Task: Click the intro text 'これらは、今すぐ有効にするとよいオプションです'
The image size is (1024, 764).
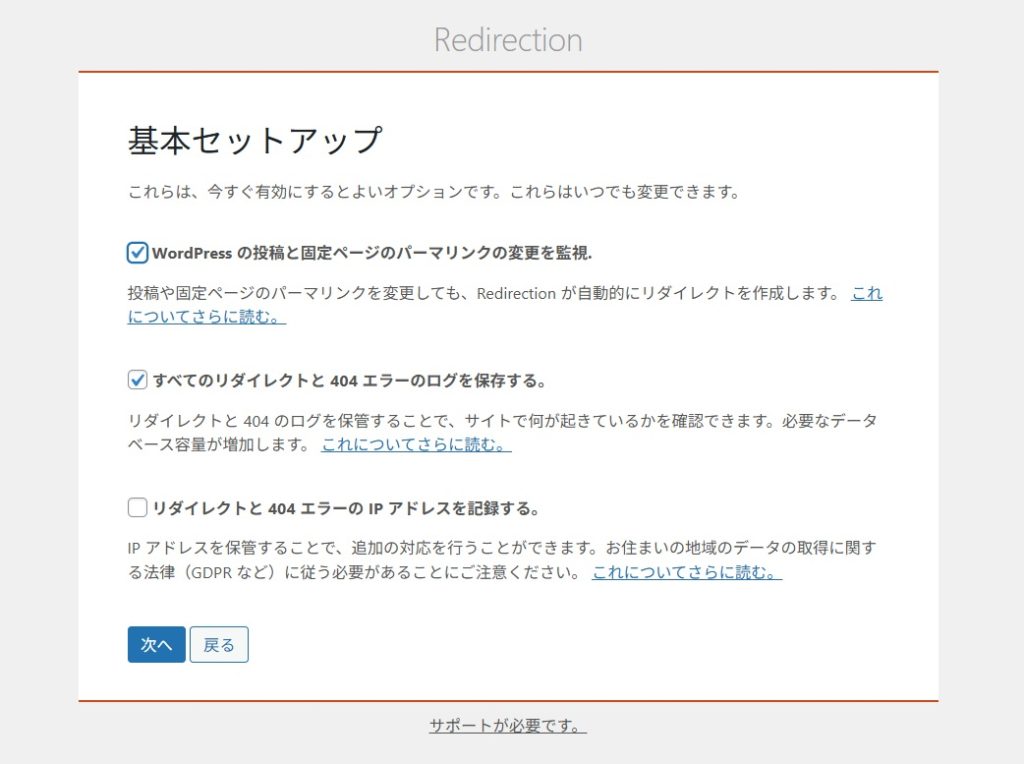Action: (x=314, y=192)
